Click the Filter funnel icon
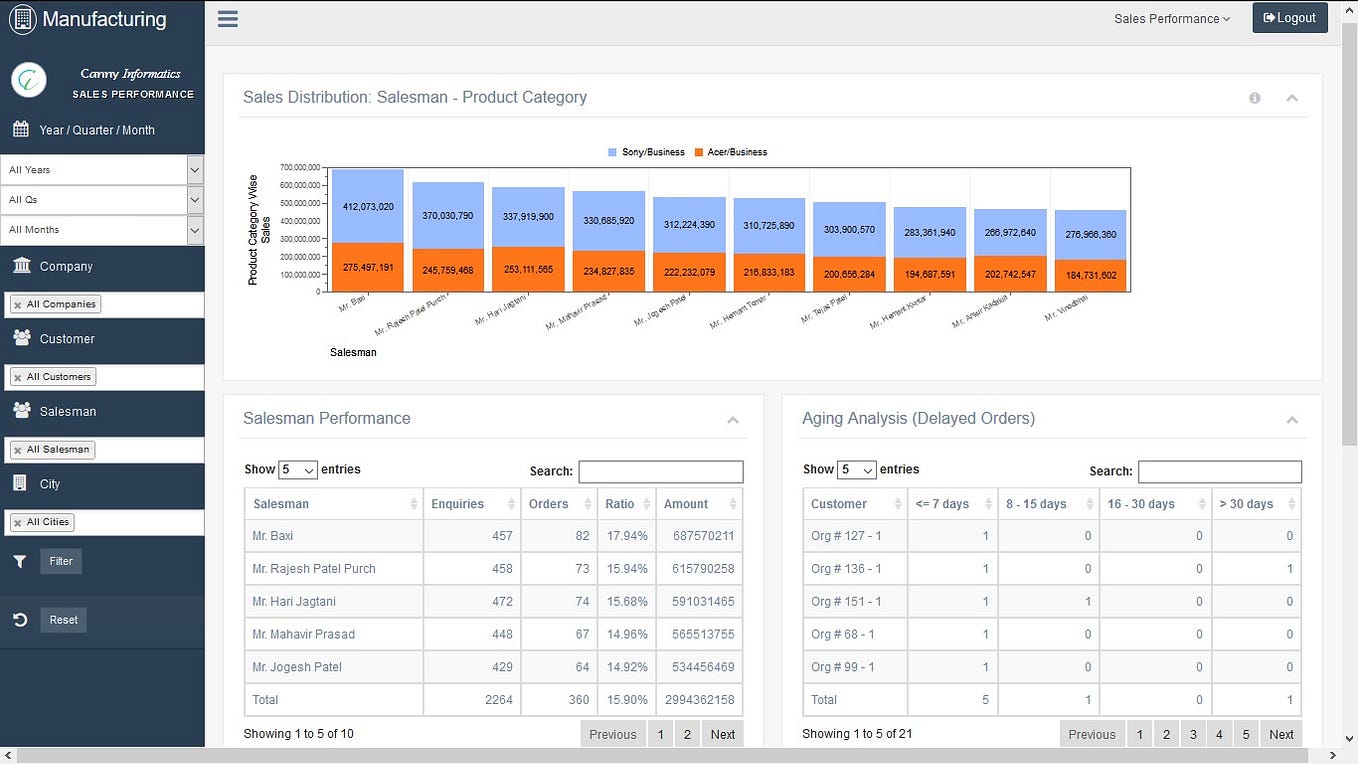Image resolution: width=1358 pixels, height=764 pixels. point(19,561)
